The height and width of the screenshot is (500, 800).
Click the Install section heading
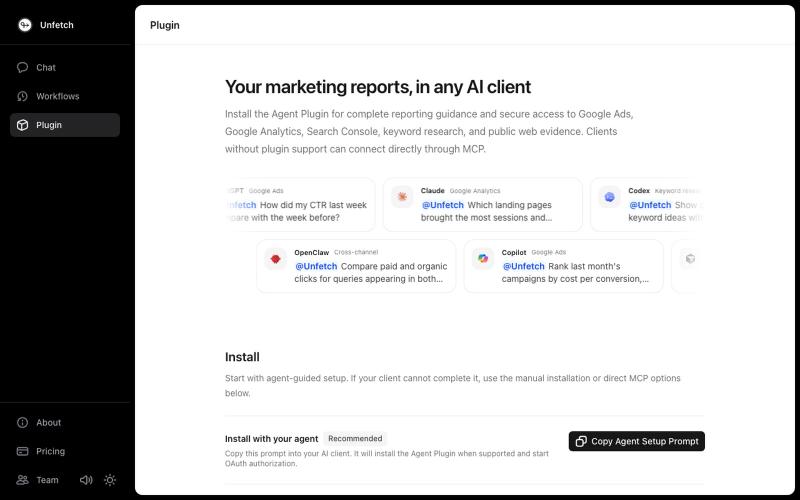coord(242,357)
